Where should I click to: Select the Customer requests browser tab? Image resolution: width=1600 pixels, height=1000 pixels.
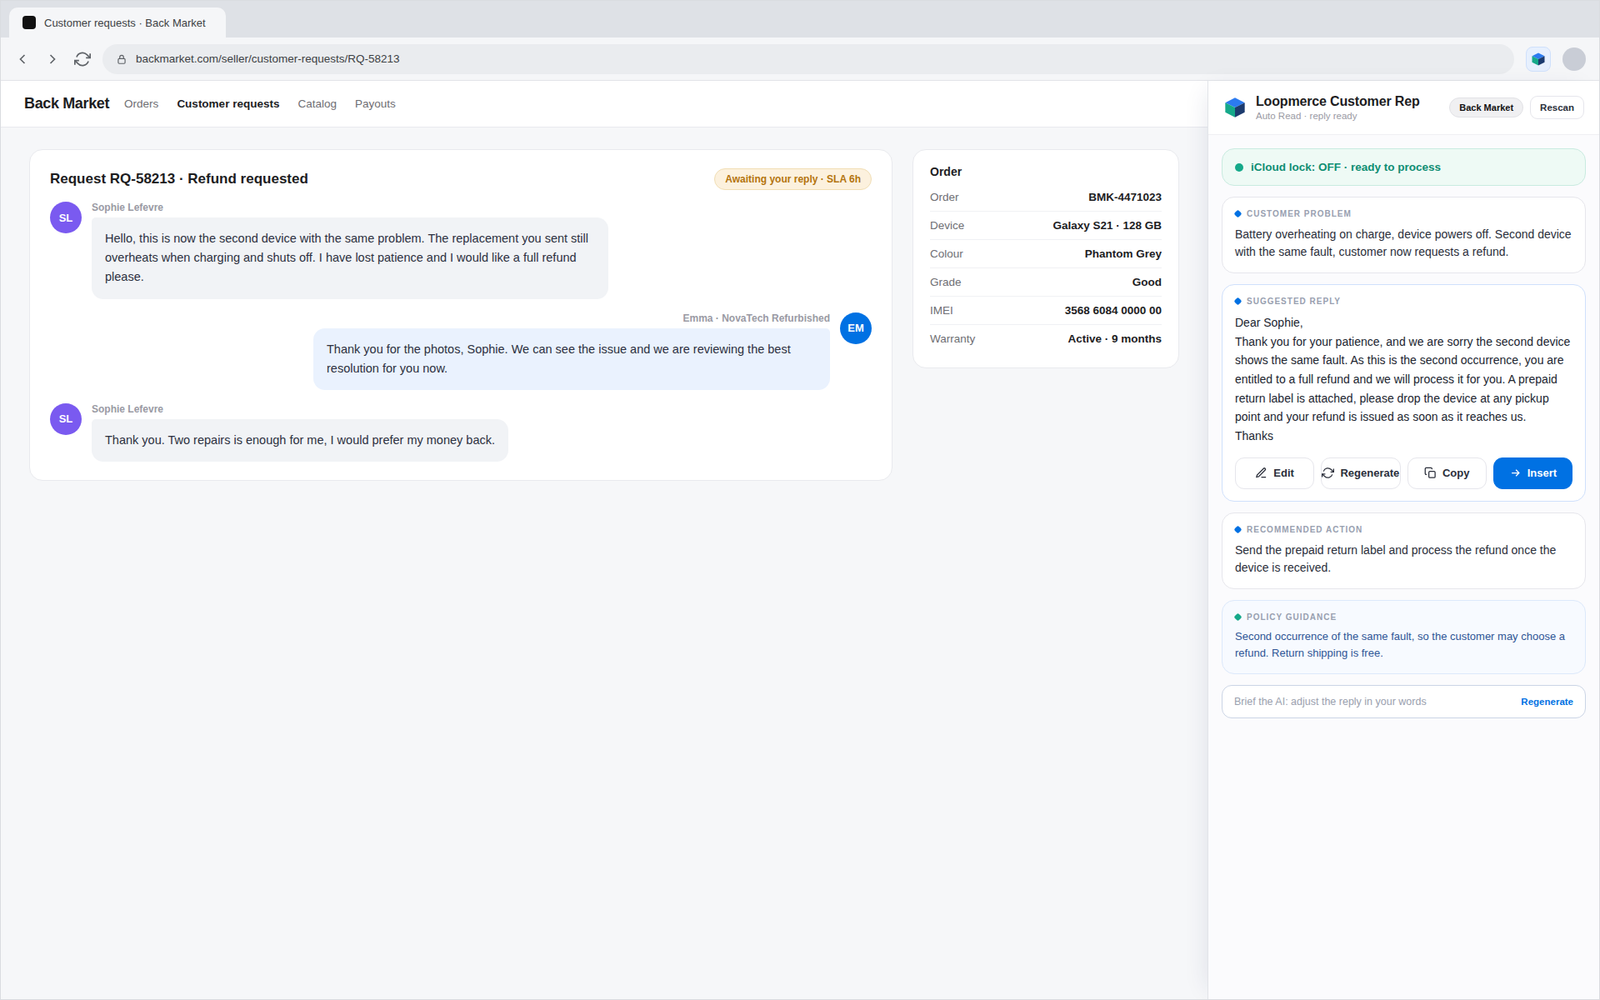pos(118,22)
